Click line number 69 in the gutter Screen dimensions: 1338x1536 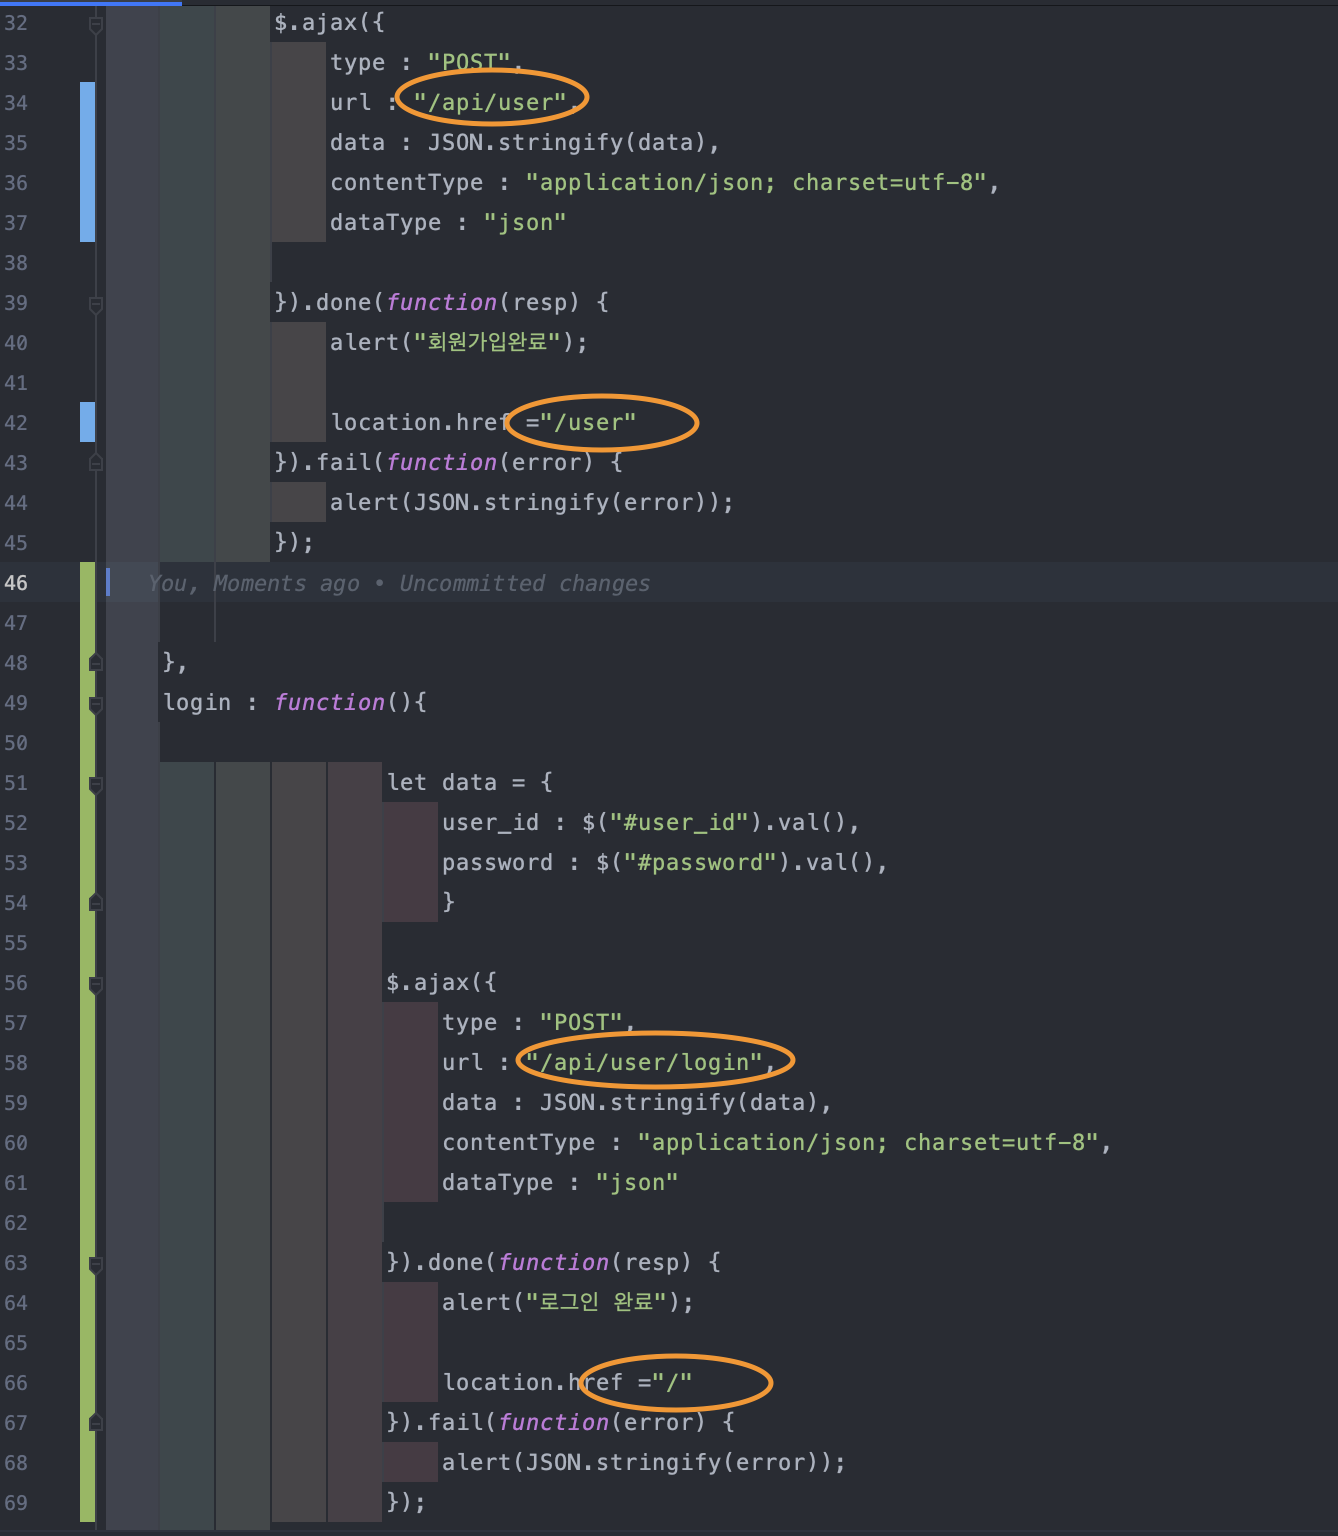coord(16,1503)
